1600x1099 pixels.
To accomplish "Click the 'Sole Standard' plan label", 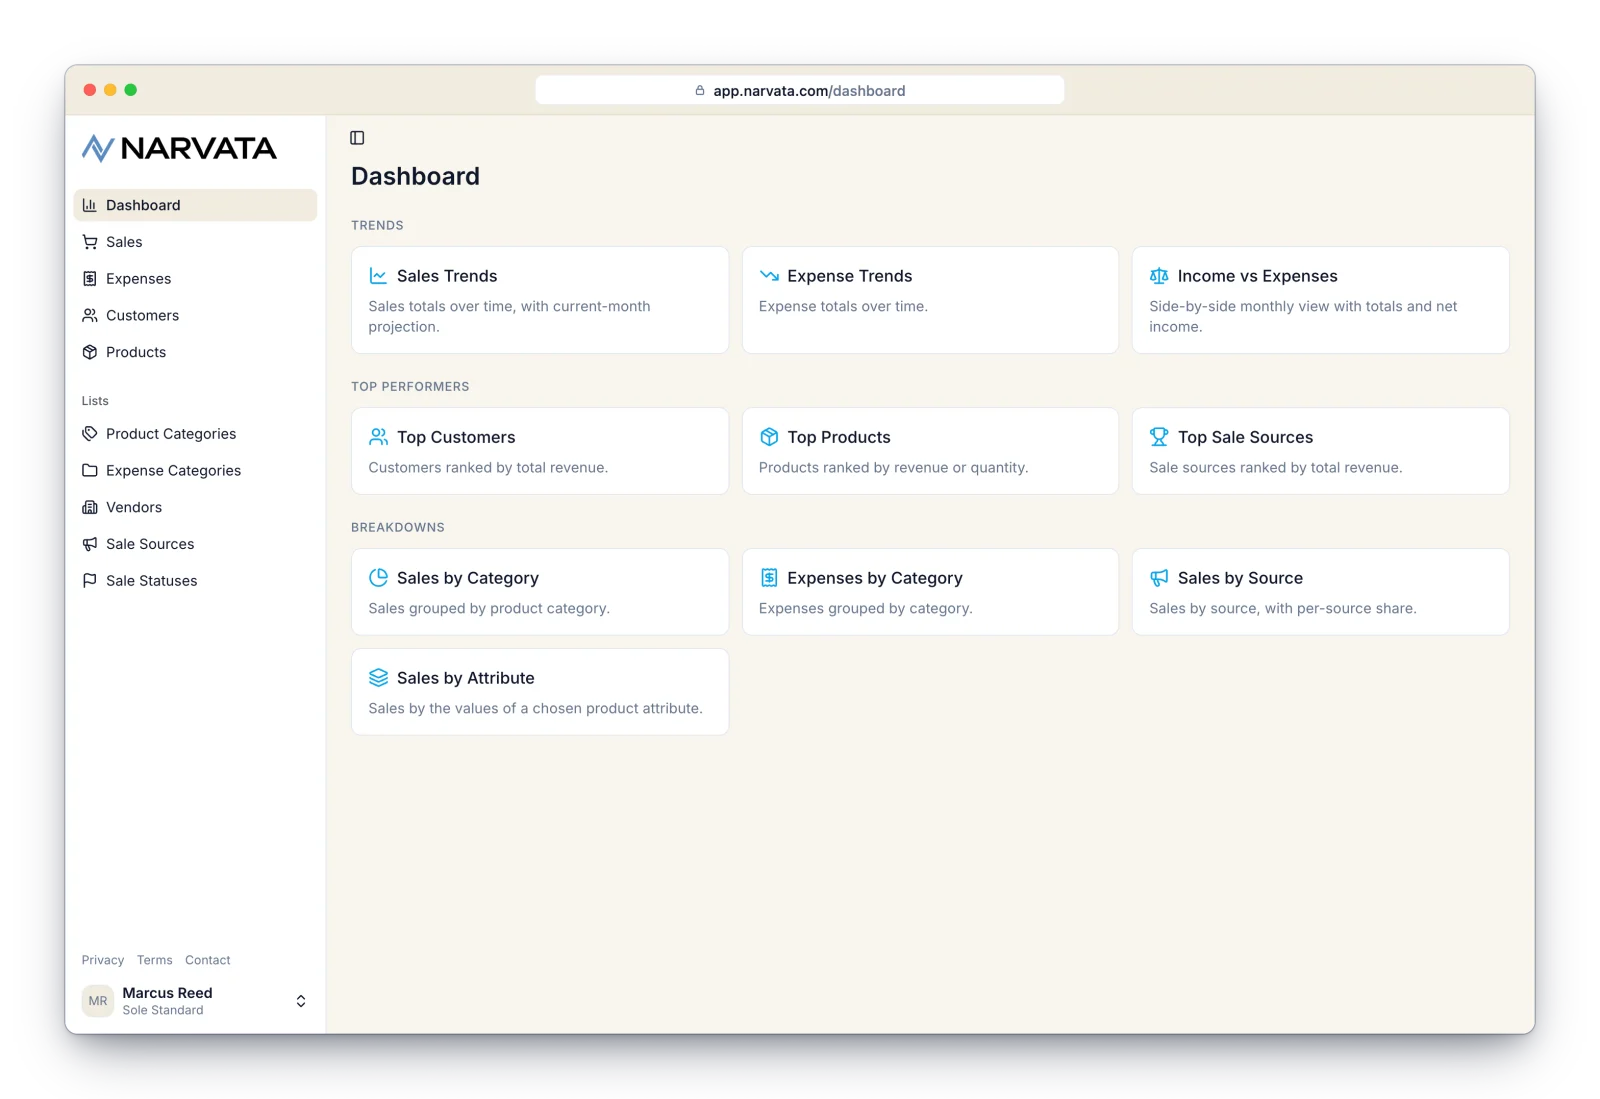I will coord(163,1010).
